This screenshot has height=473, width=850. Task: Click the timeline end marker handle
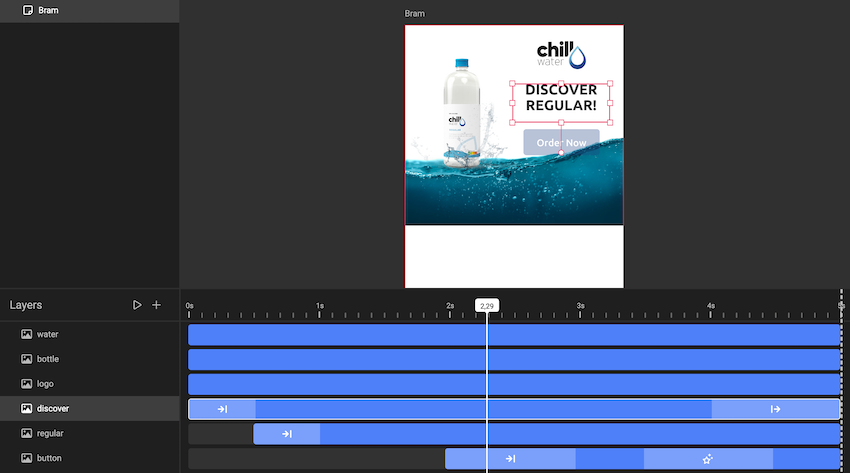(x=841, y=306)
